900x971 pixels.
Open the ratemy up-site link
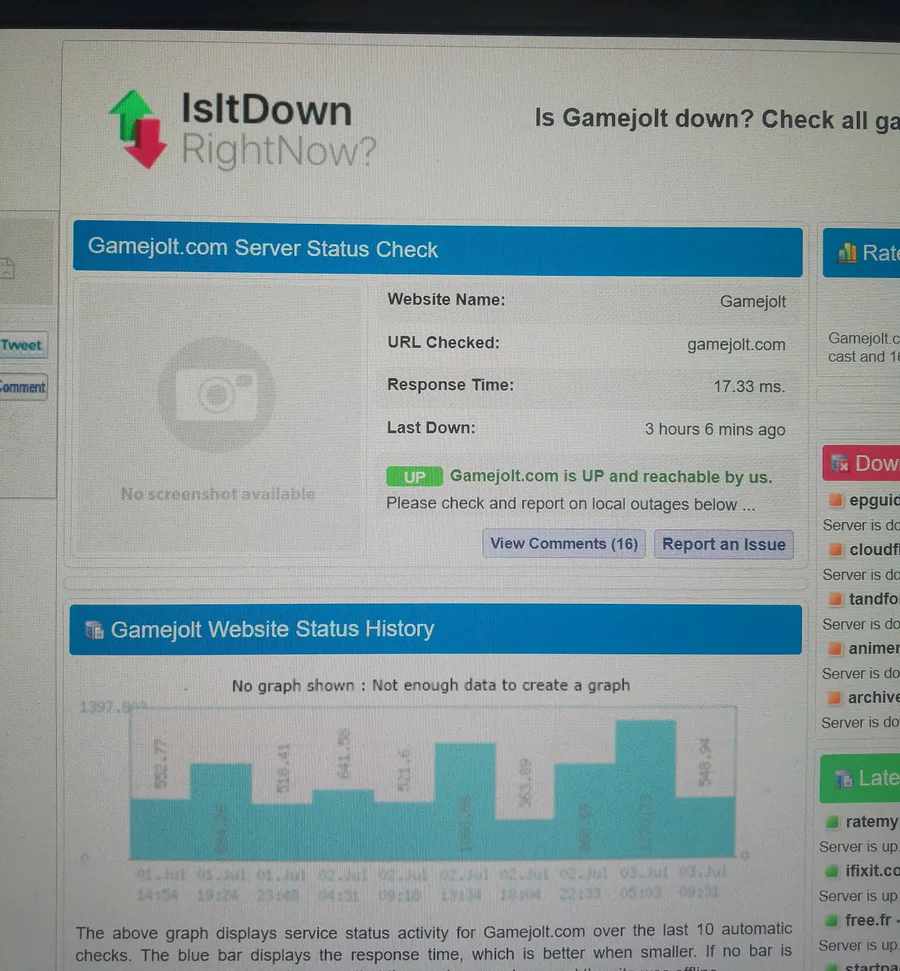click(872, 822)
